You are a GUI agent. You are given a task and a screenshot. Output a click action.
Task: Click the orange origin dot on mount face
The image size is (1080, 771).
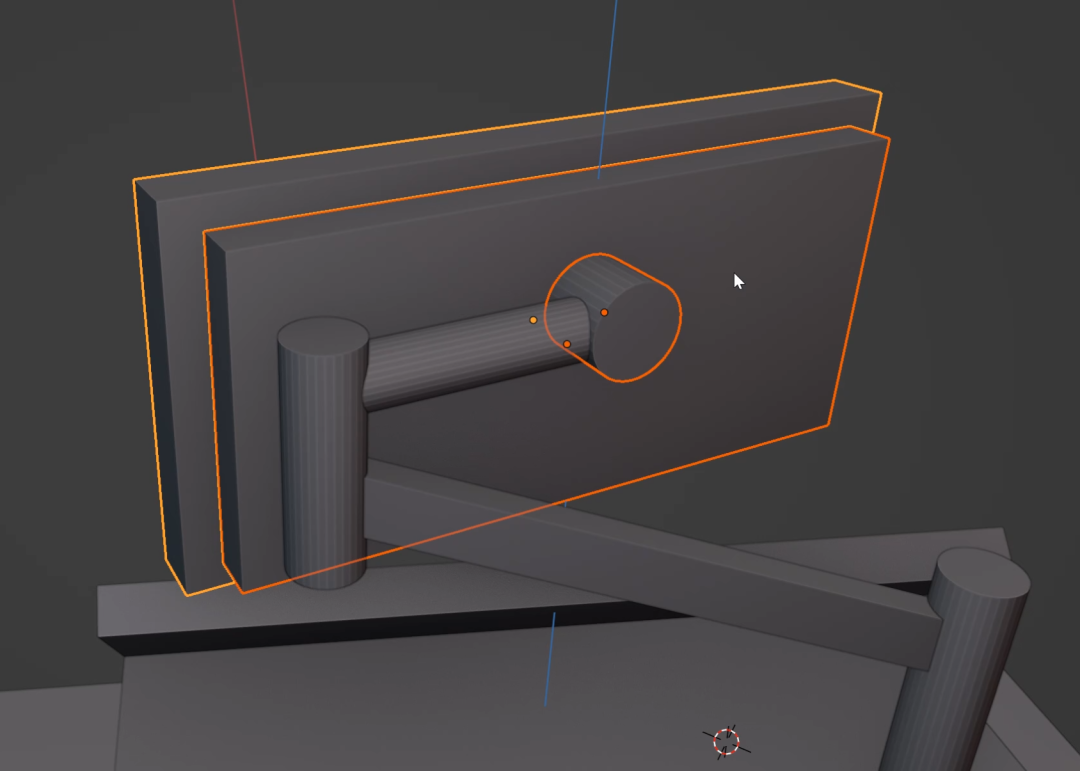point(604,312)
